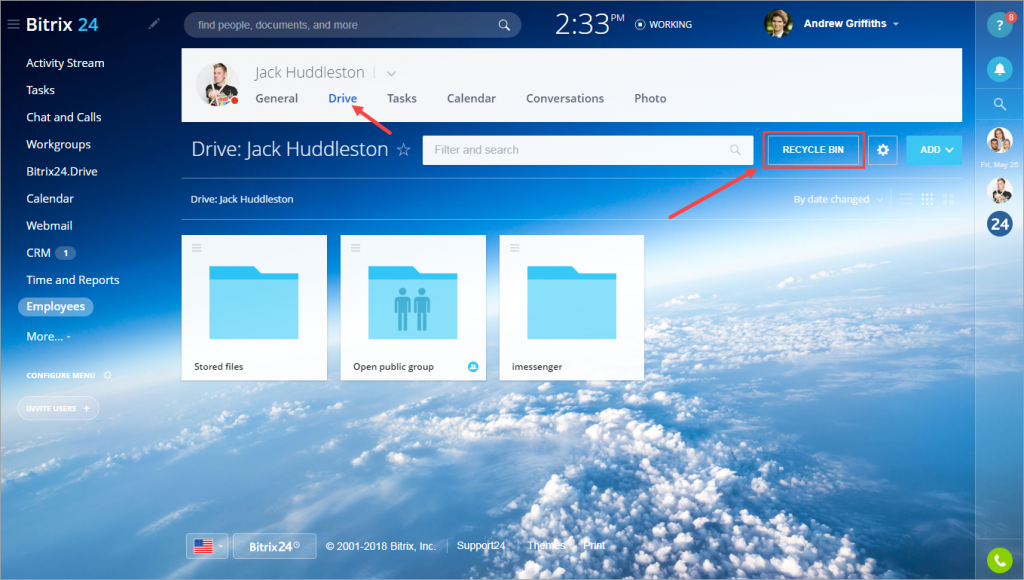Open Bitrix24.Drive in the left menu

62,171
